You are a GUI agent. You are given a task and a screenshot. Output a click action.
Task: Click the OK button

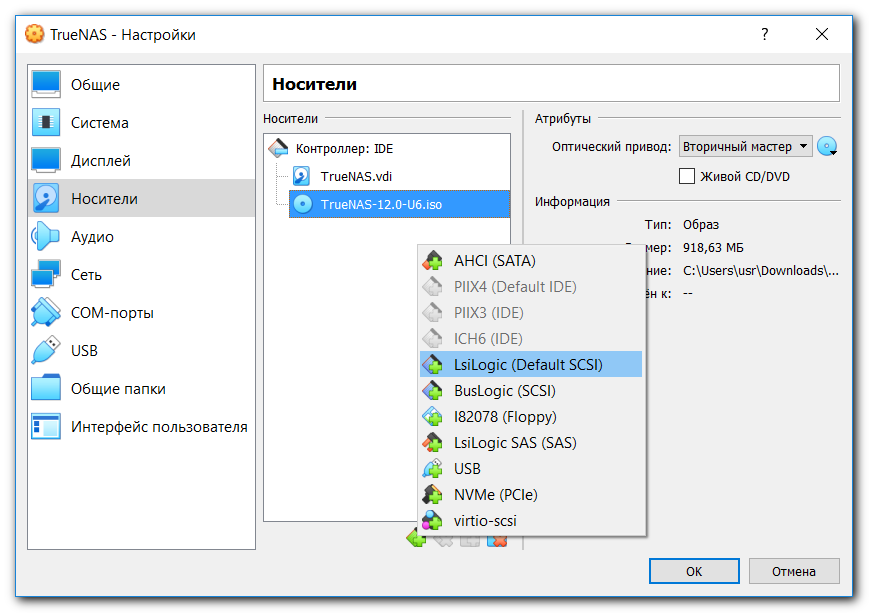(693, 572)
